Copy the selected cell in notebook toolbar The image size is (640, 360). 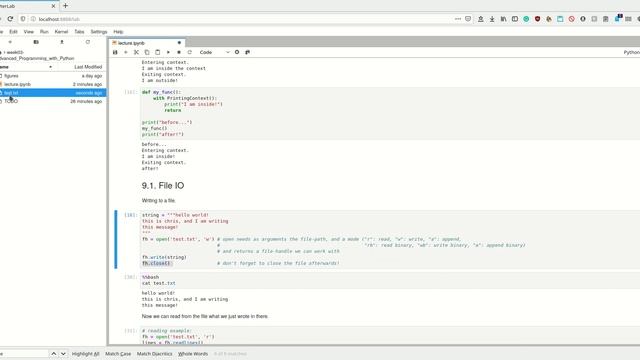(x=147, y=52)
